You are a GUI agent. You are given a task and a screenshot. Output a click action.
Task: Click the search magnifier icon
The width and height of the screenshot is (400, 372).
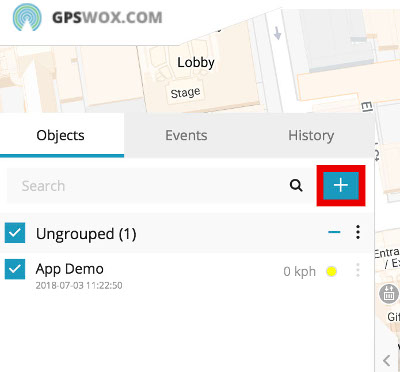296,185
